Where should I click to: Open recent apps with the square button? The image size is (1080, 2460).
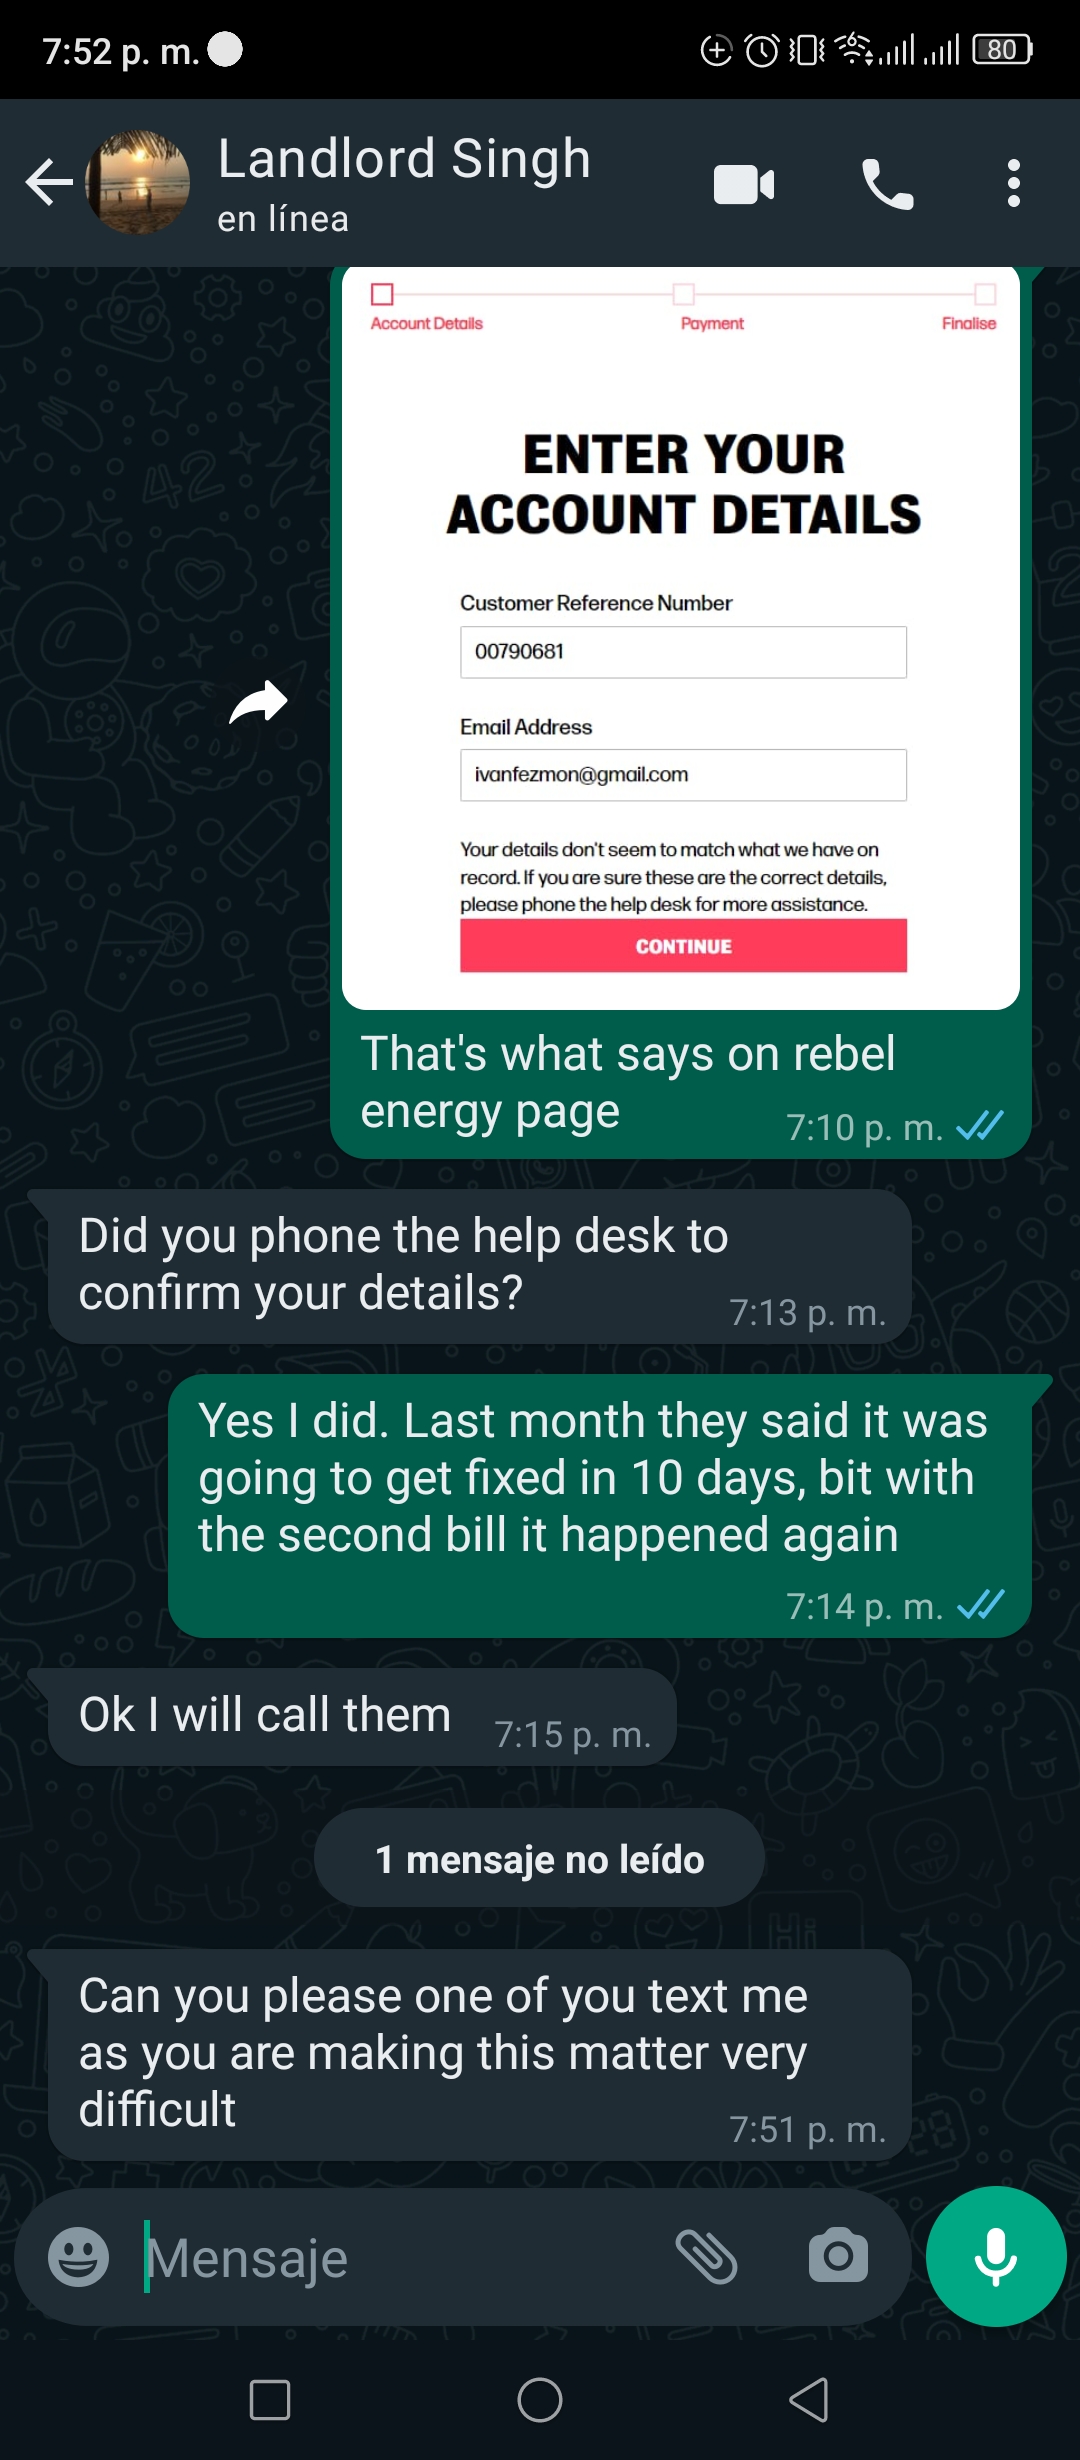click(x=270, y=2400)
